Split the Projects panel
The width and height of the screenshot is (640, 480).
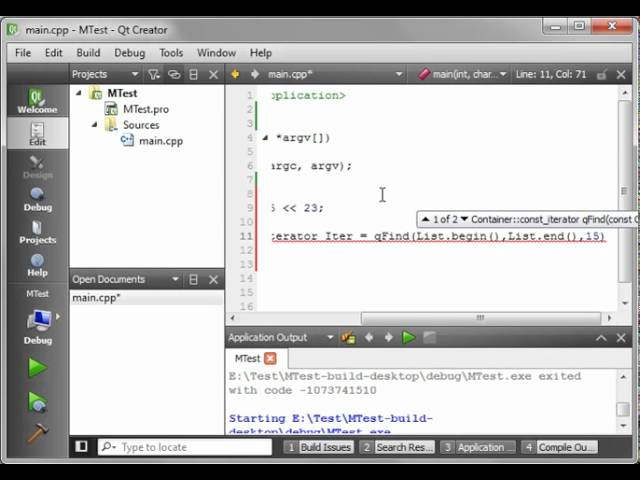(194, 74)
